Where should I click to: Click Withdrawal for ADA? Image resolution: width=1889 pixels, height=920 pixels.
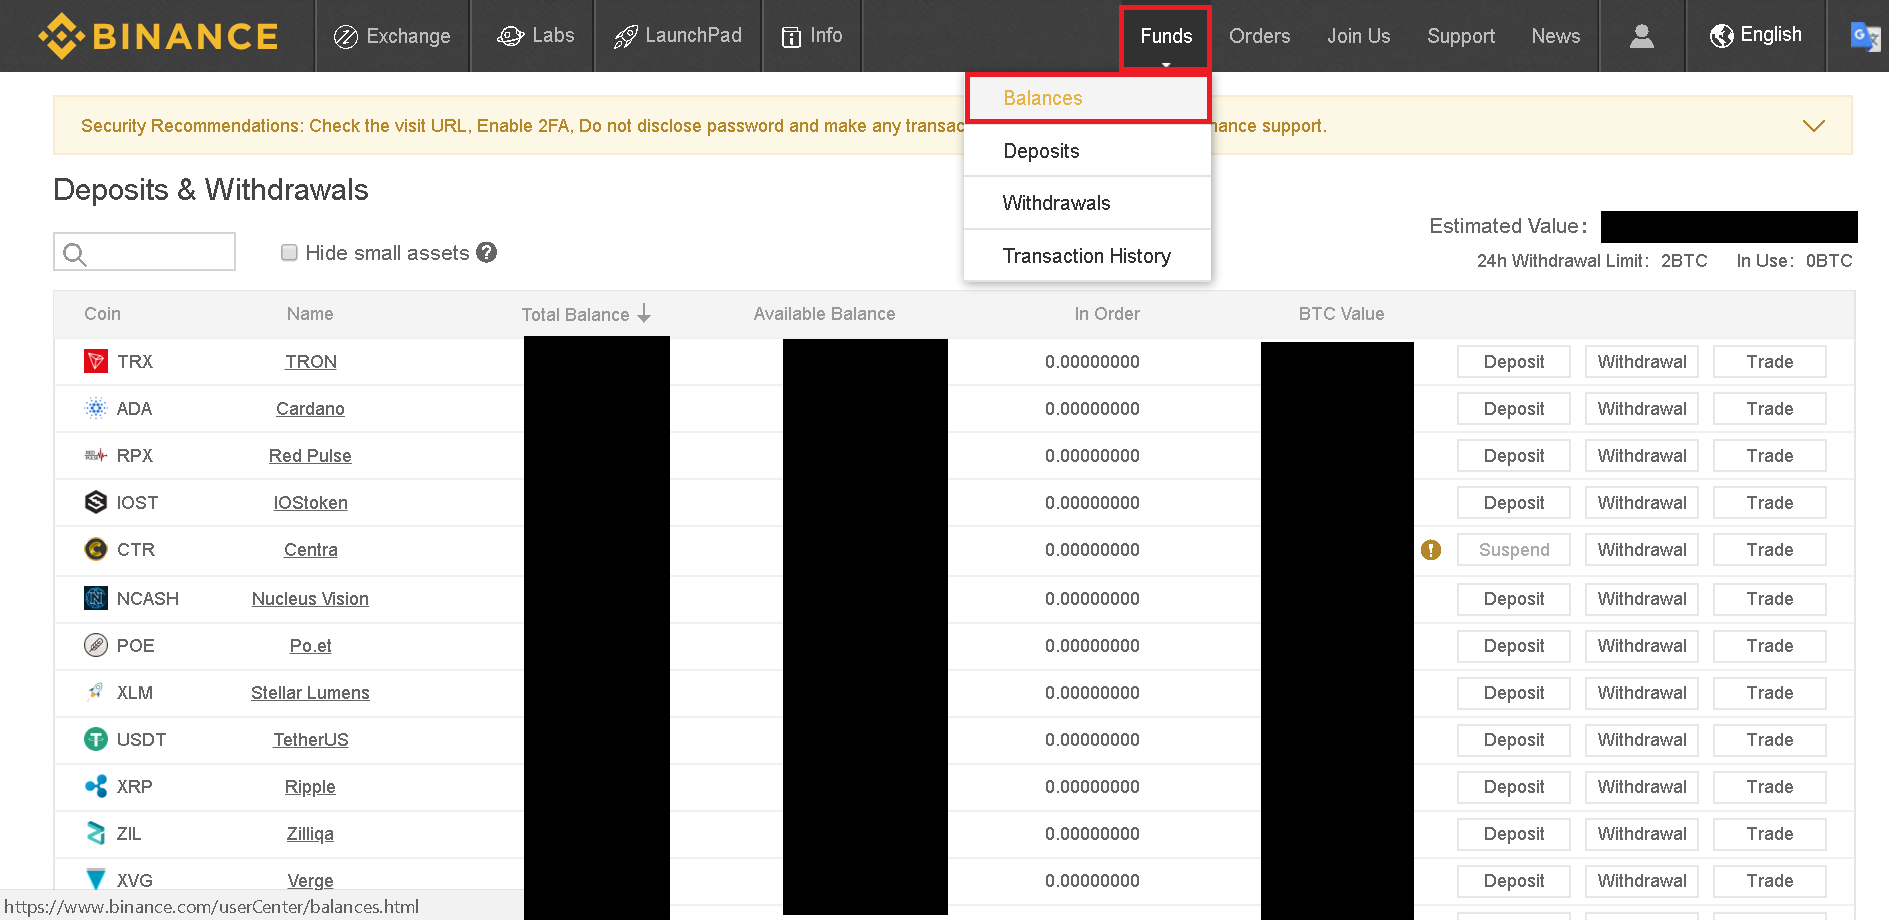[1642, 409]
